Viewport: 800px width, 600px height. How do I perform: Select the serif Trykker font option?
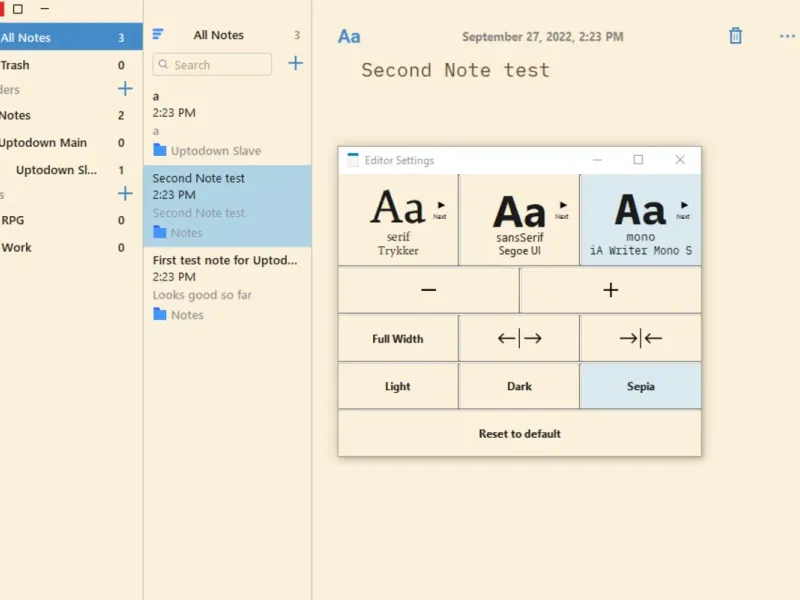point(398,220)
